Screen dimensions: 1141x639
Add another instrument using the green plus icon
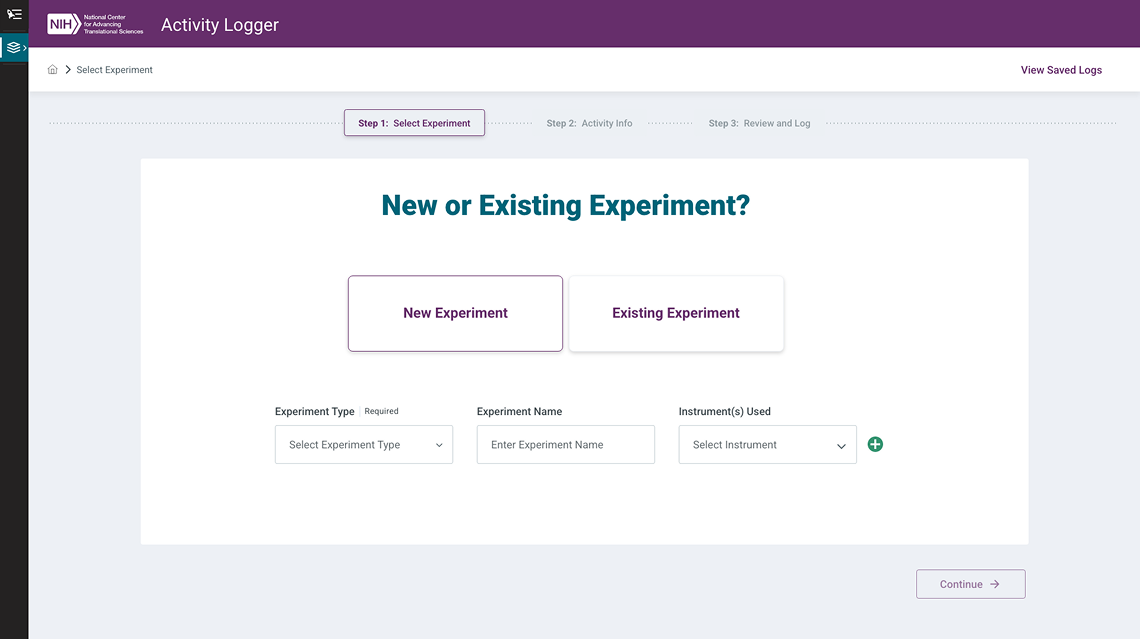(875, 443)
